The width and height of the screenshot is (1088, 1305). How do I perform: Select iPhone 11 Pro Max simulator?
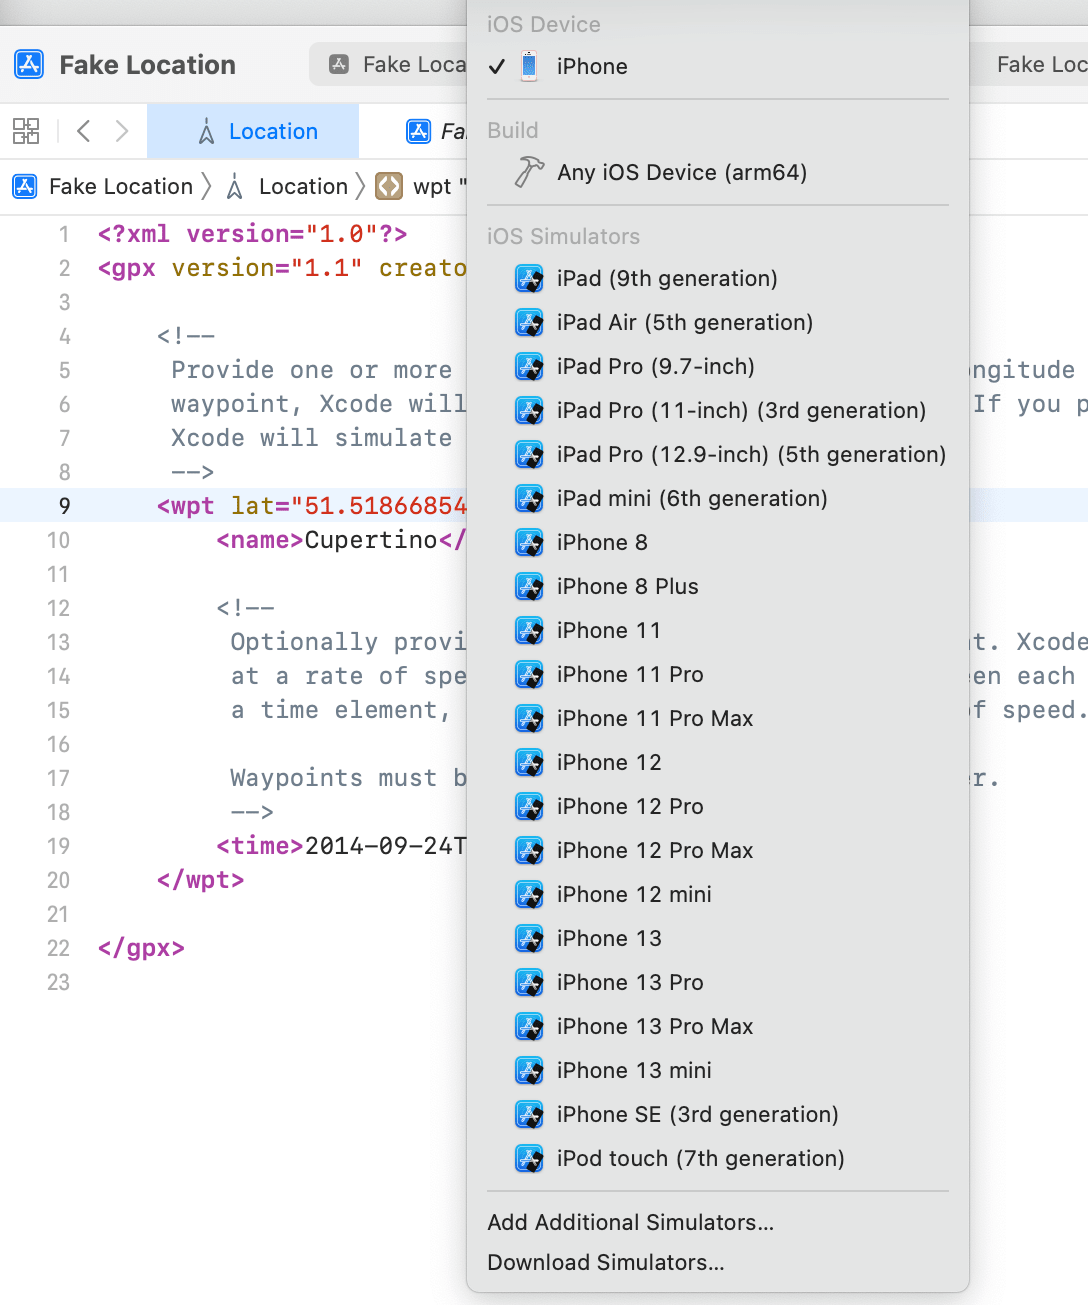pyautogui.click(x=718, y=718)
